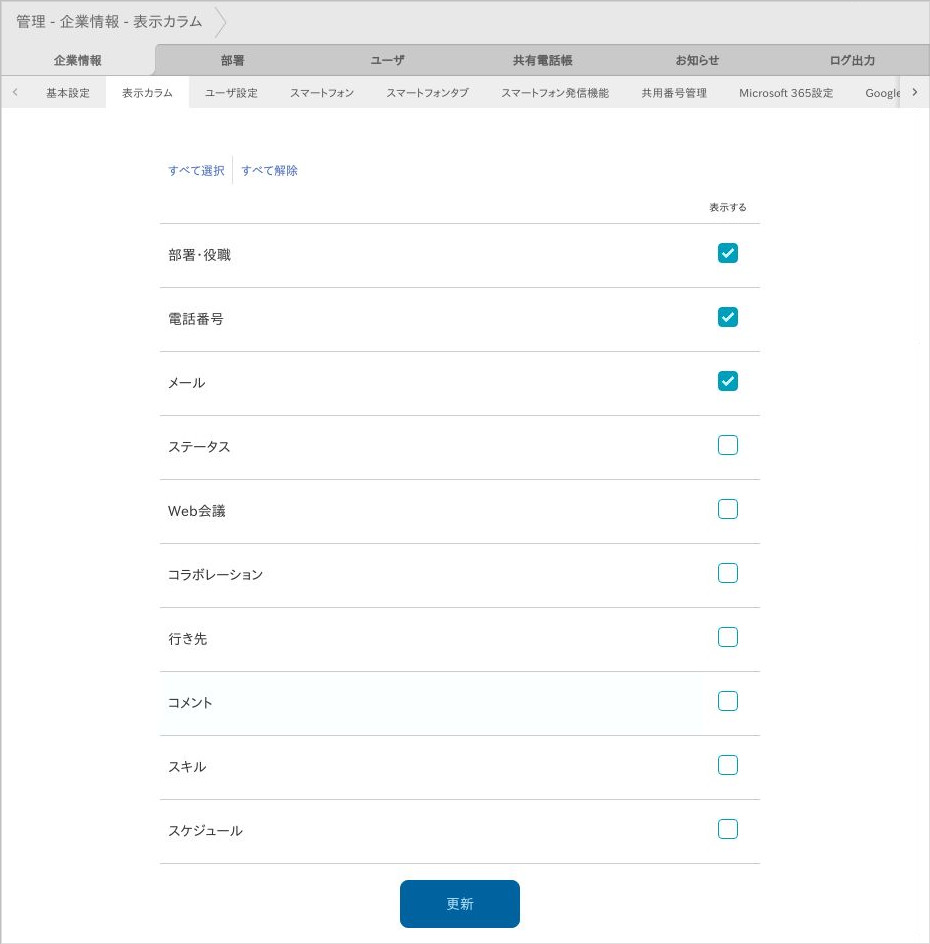Click the ステータス row label

199,447
